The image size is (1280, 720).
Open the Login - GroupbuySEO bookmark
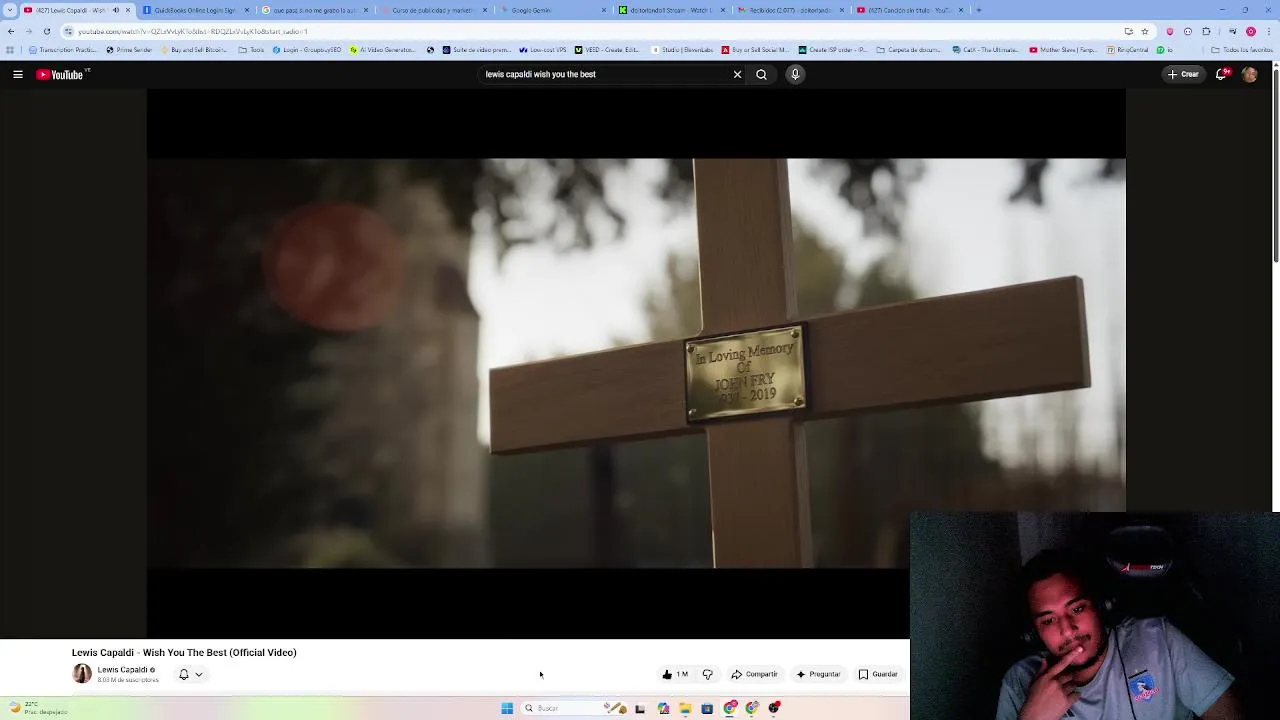[307, 50]
